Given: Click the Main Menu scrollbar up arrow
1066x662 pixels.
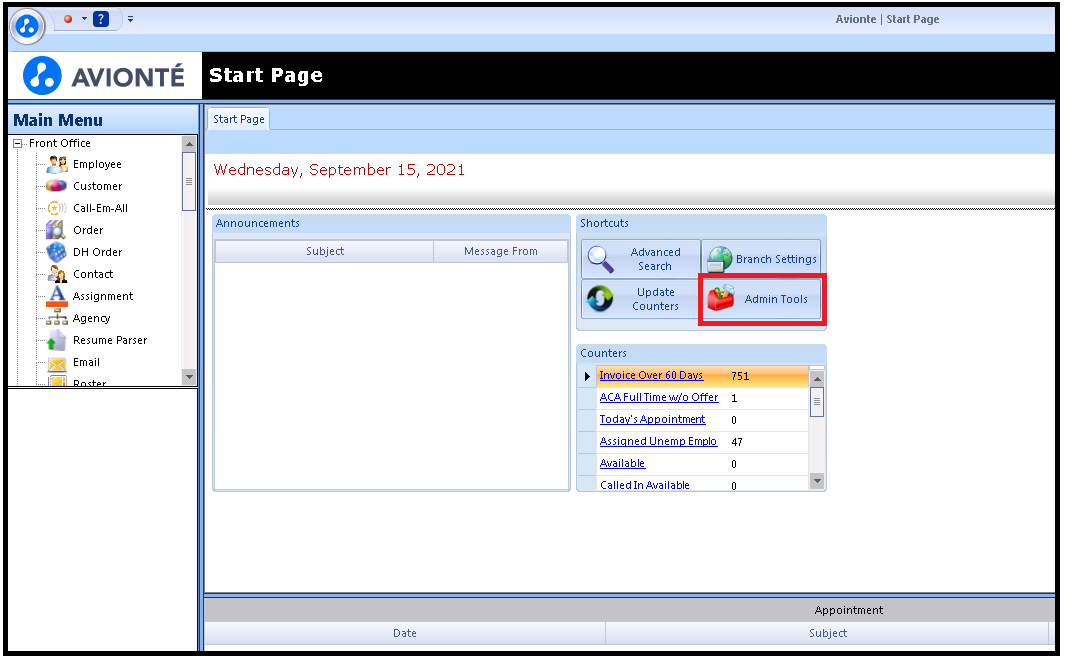Looking at the screenshot, I should pos(189,144).
